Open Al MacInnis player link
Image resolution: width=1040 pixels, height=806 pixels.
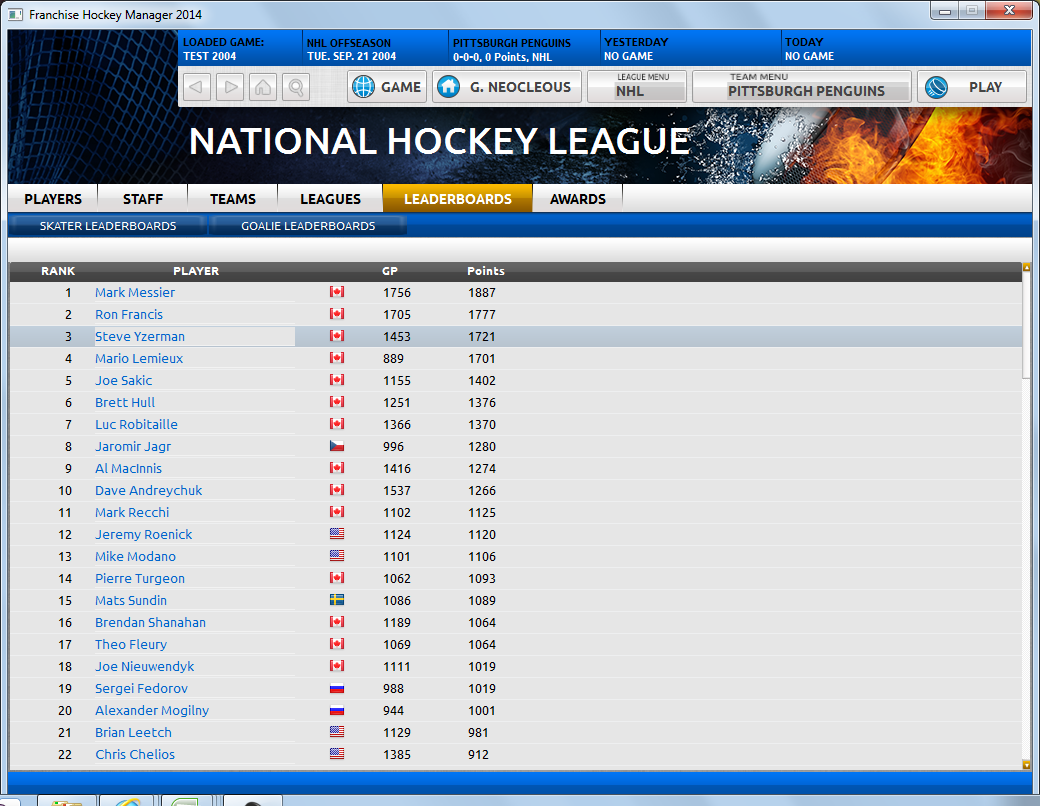(x=128, y=468)
